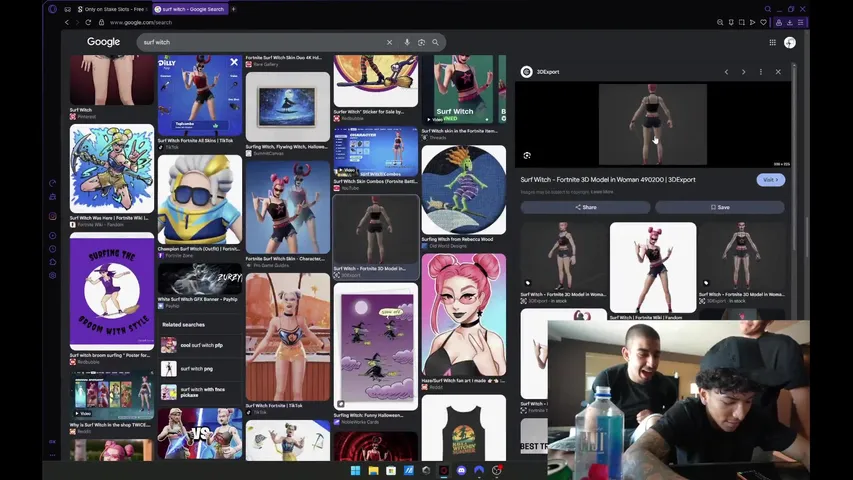Click the heart bookmark icon in toolbar
Image resolution: width=853 pixels, height=480 pixels.
[763, 22]
